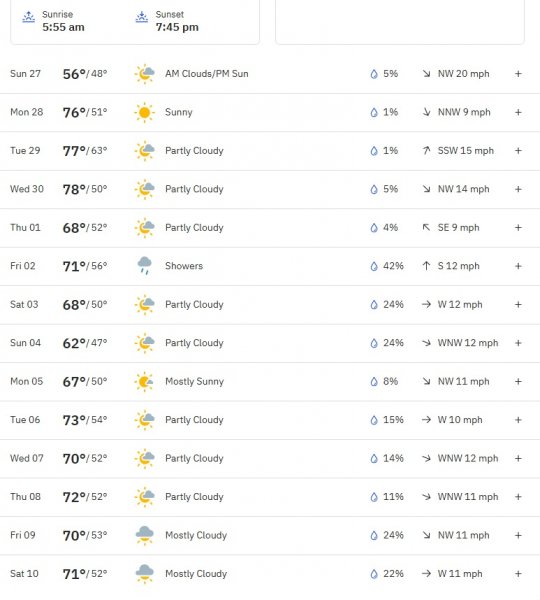Click the AM Clouds/PM Sun weather icon
Viewport: 540px width, 600px height.
point(145,74)
